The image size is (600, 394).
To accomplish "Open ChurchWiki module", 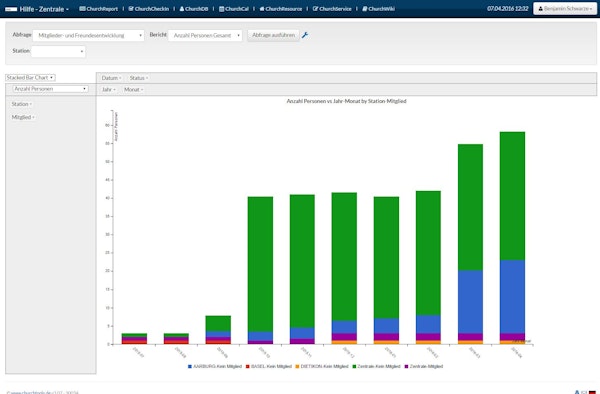I will 378,9.
